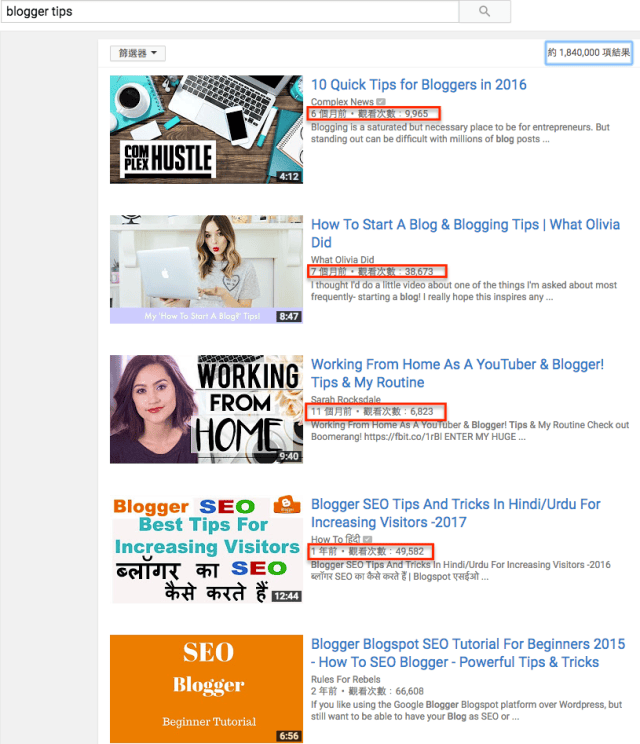
Task: Click verified badge beside How To हिंदी
Action: pos(367,539)
